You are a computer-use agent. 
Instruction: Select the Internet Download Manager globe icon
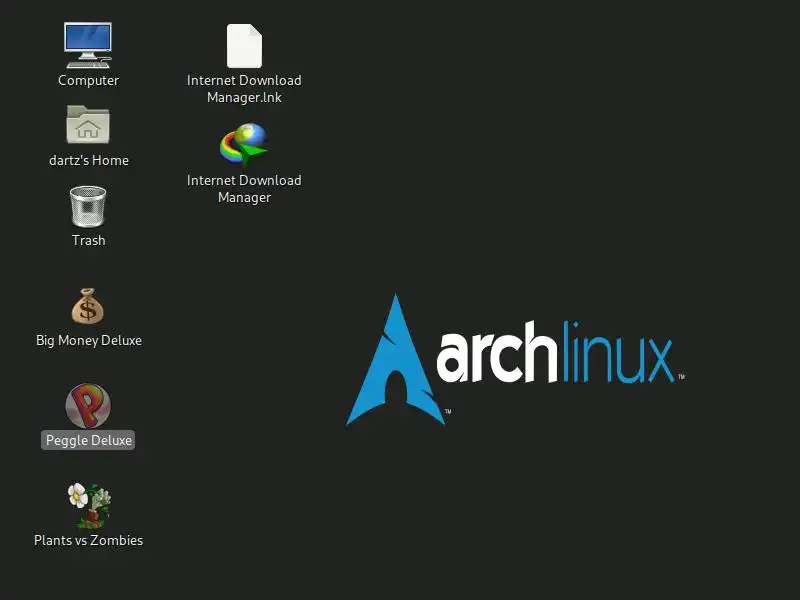[244, 144]
